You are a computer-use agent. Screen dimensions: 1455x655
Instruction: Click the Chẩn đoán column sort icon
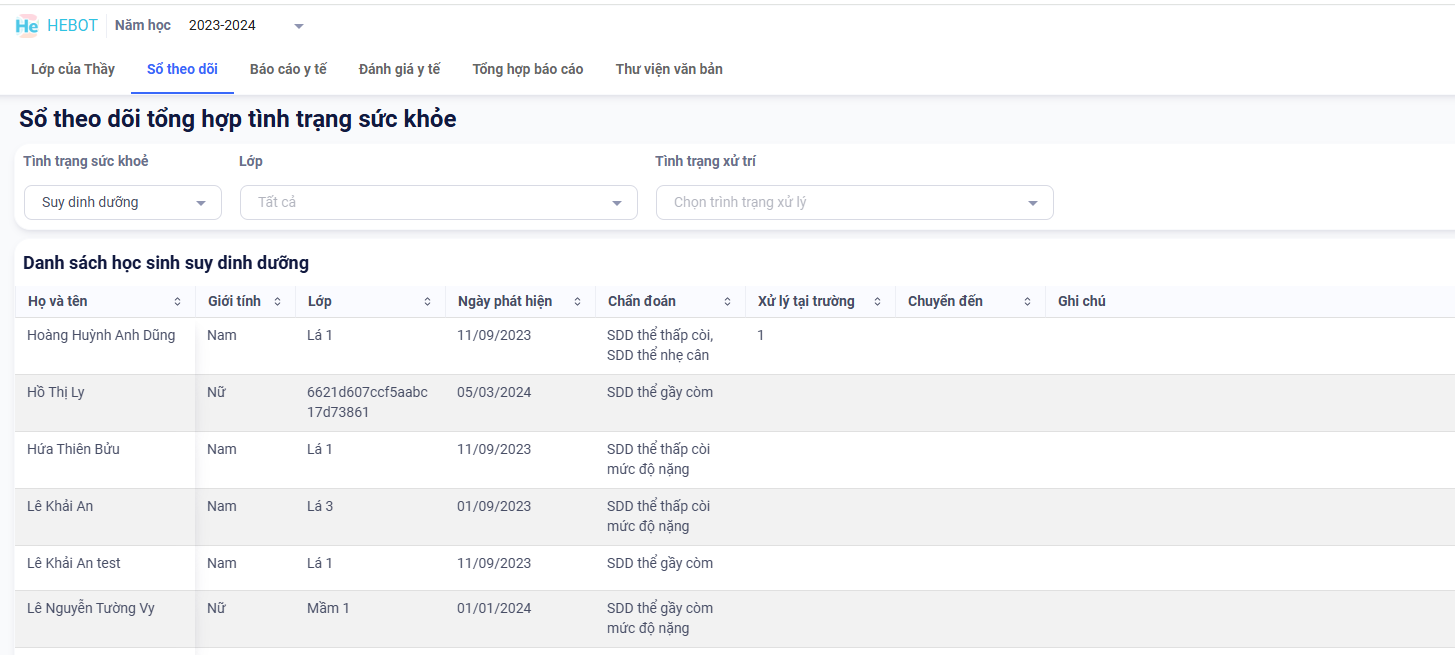(x=727, y=302)
